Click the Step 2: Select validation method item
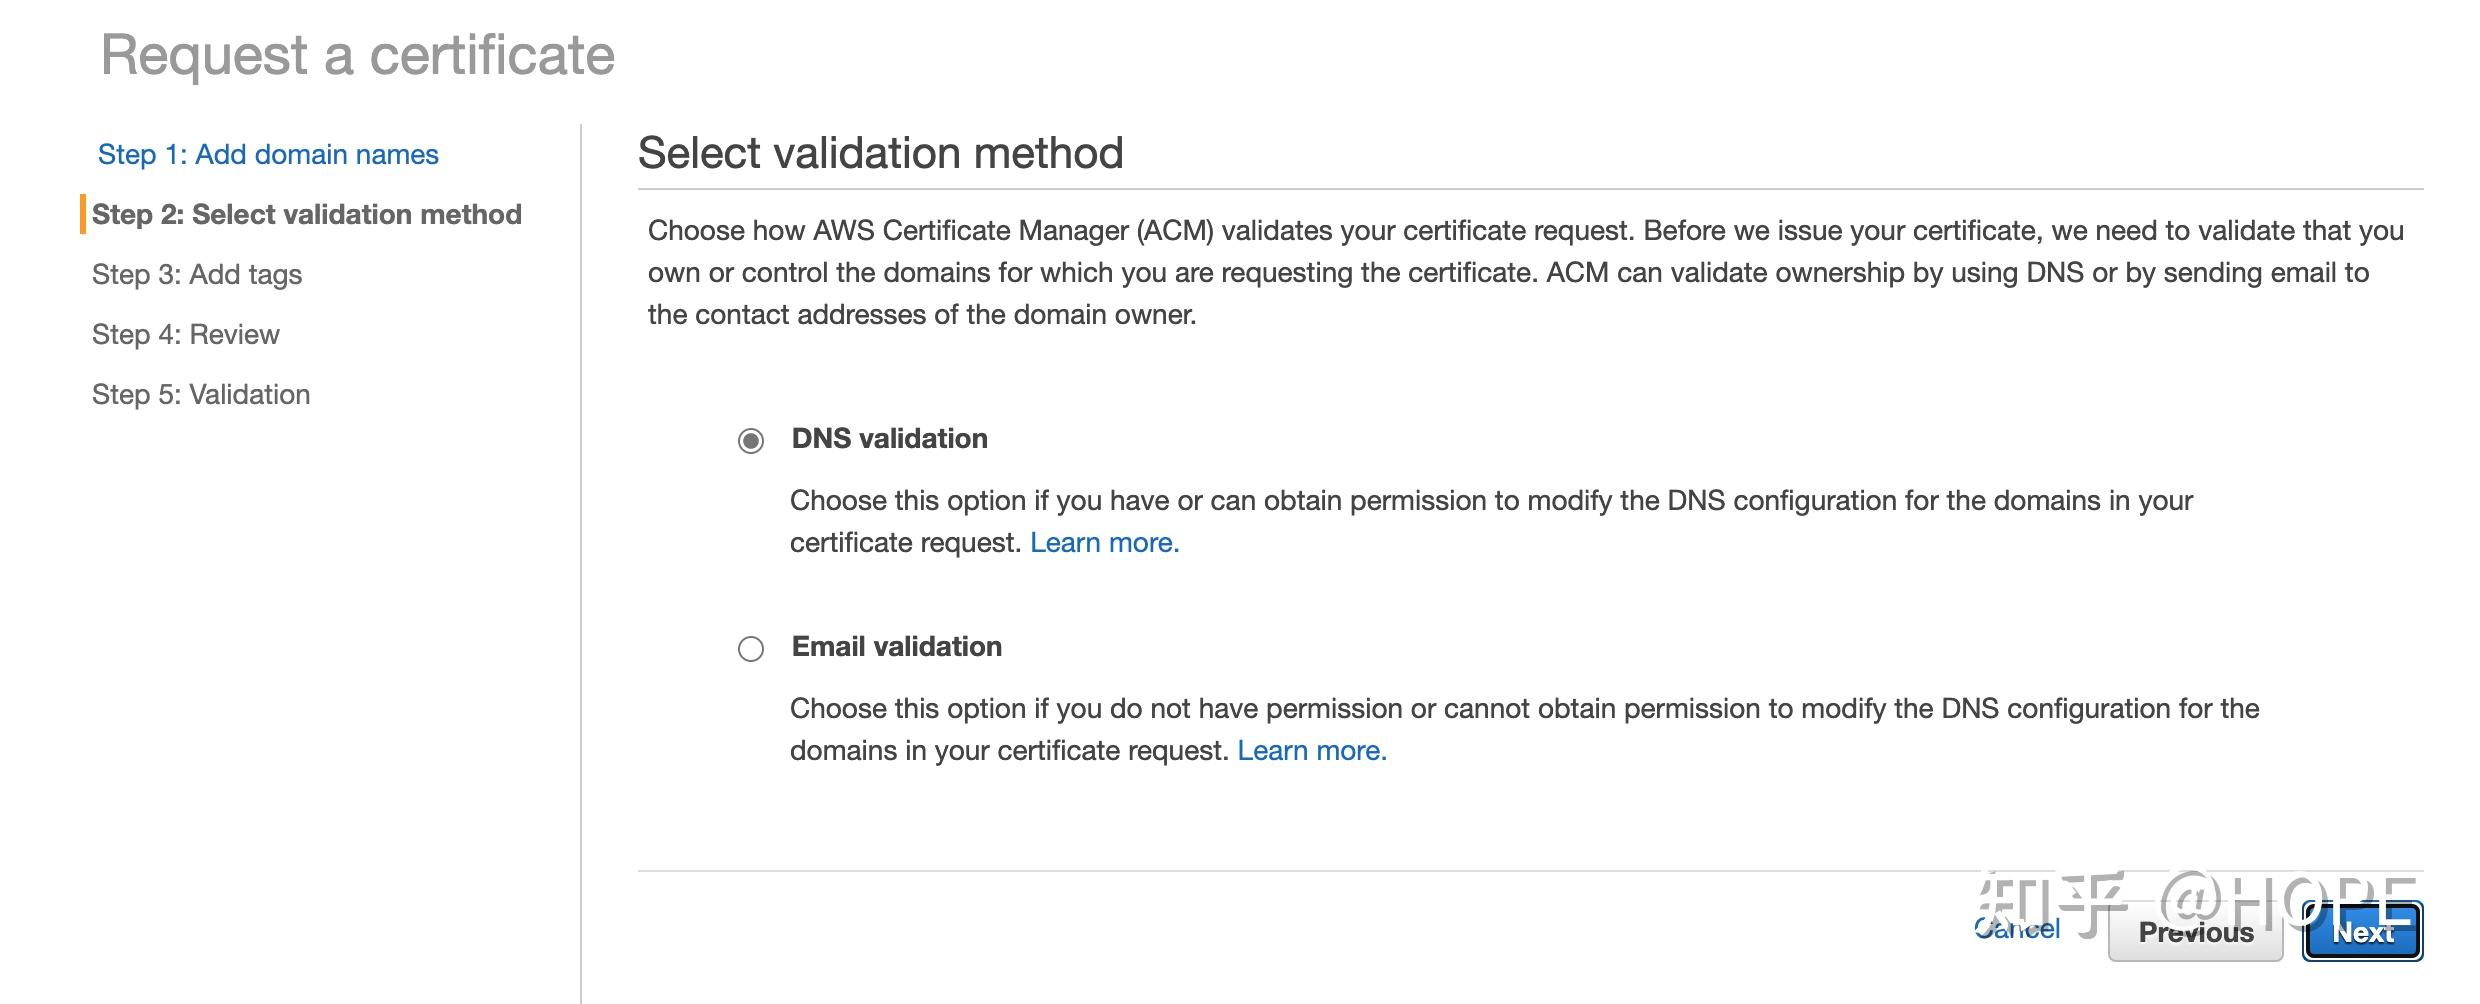This screenshot has width=2480, height=1004. click(x=306, y=214)
